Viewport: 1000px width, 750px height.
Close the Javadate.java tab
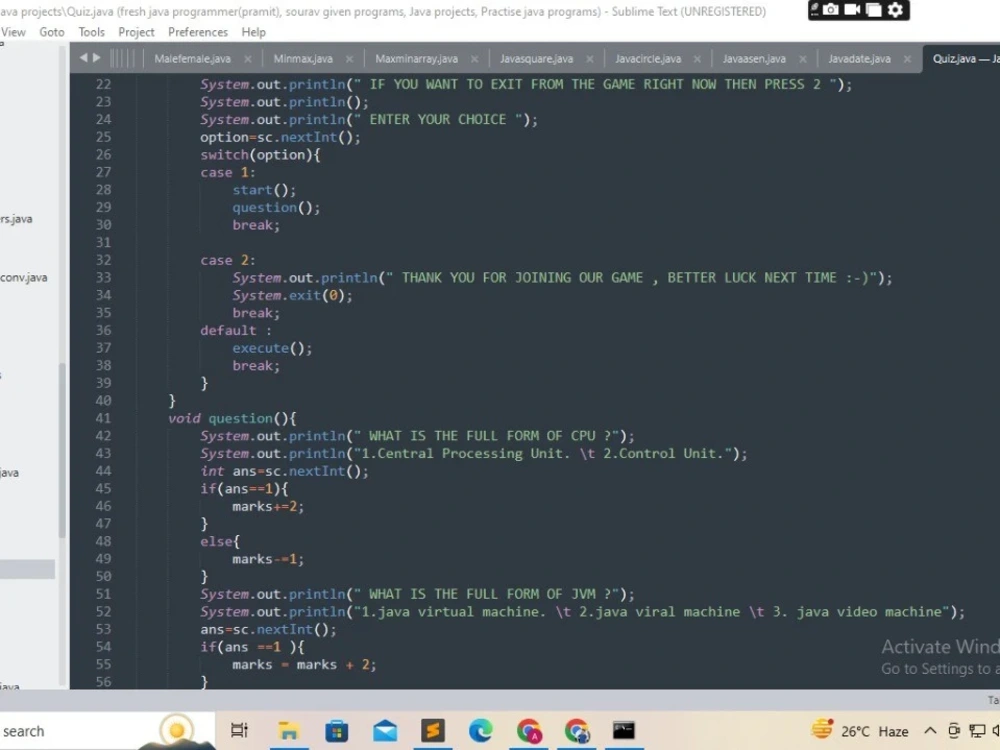pos(907,59)
